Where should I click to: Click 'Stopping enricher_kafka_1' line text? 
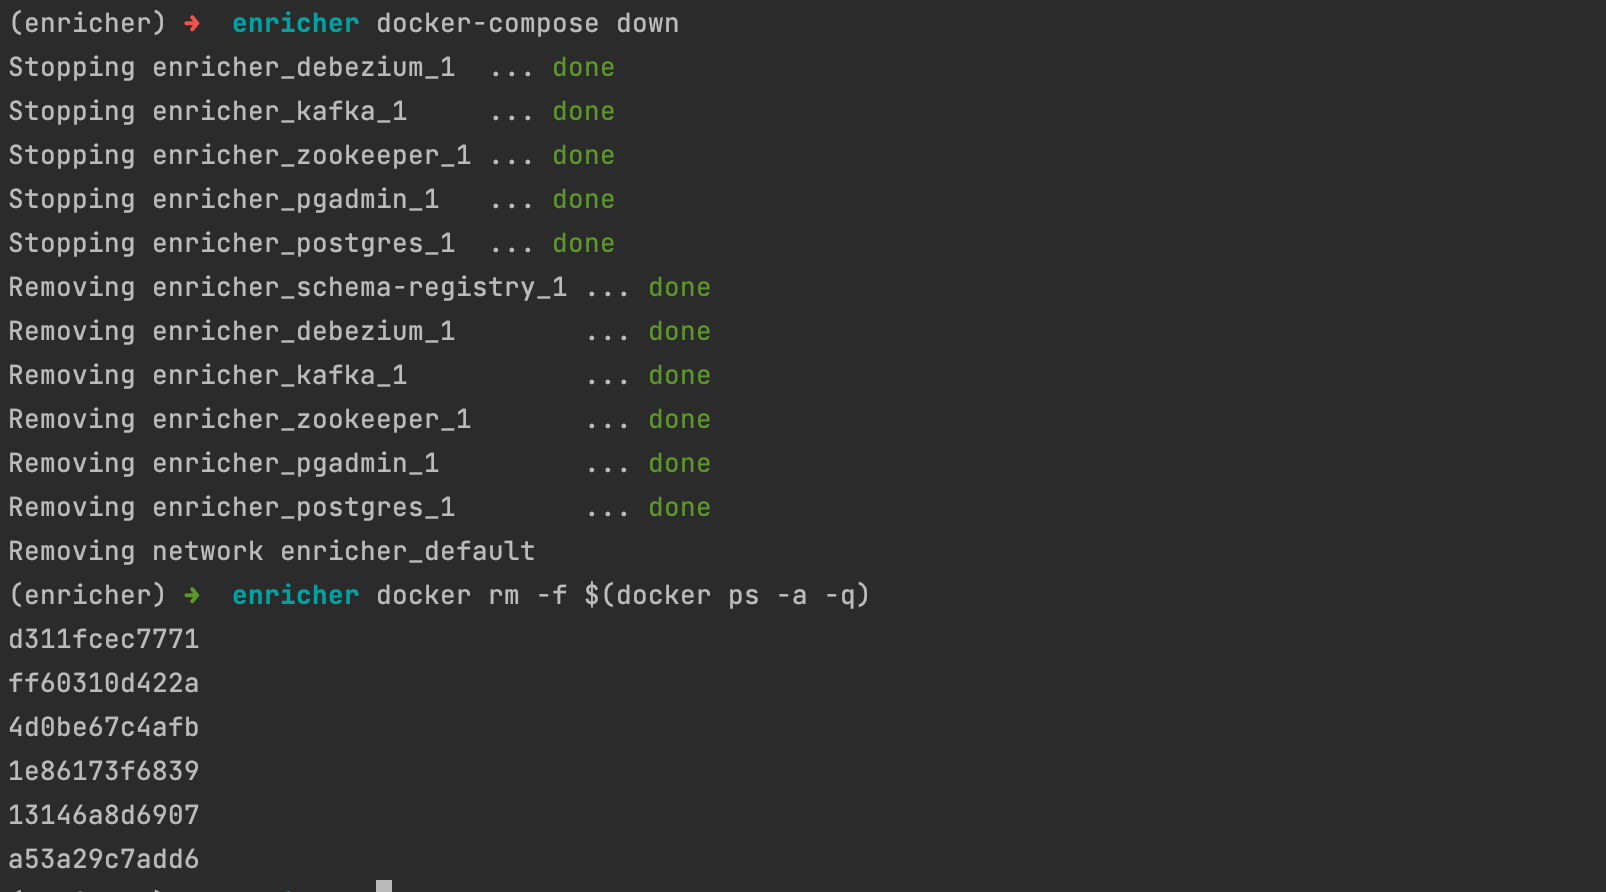208,111
